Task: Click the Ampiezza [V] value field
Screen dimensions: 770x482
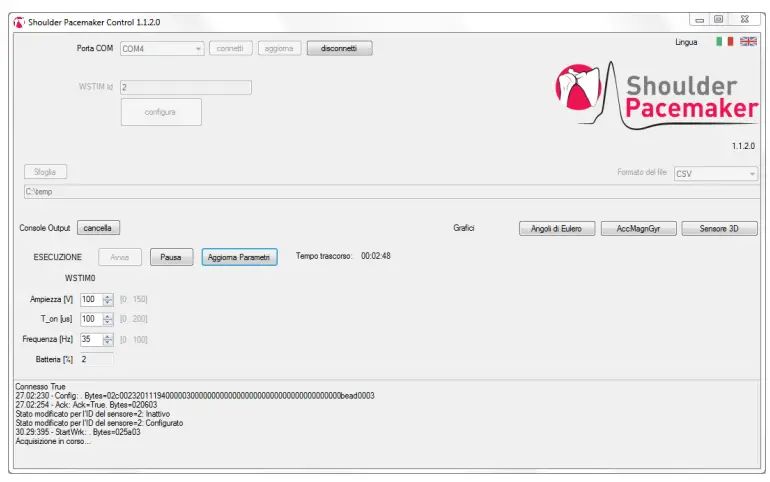Action: click(x=91, y=299)
